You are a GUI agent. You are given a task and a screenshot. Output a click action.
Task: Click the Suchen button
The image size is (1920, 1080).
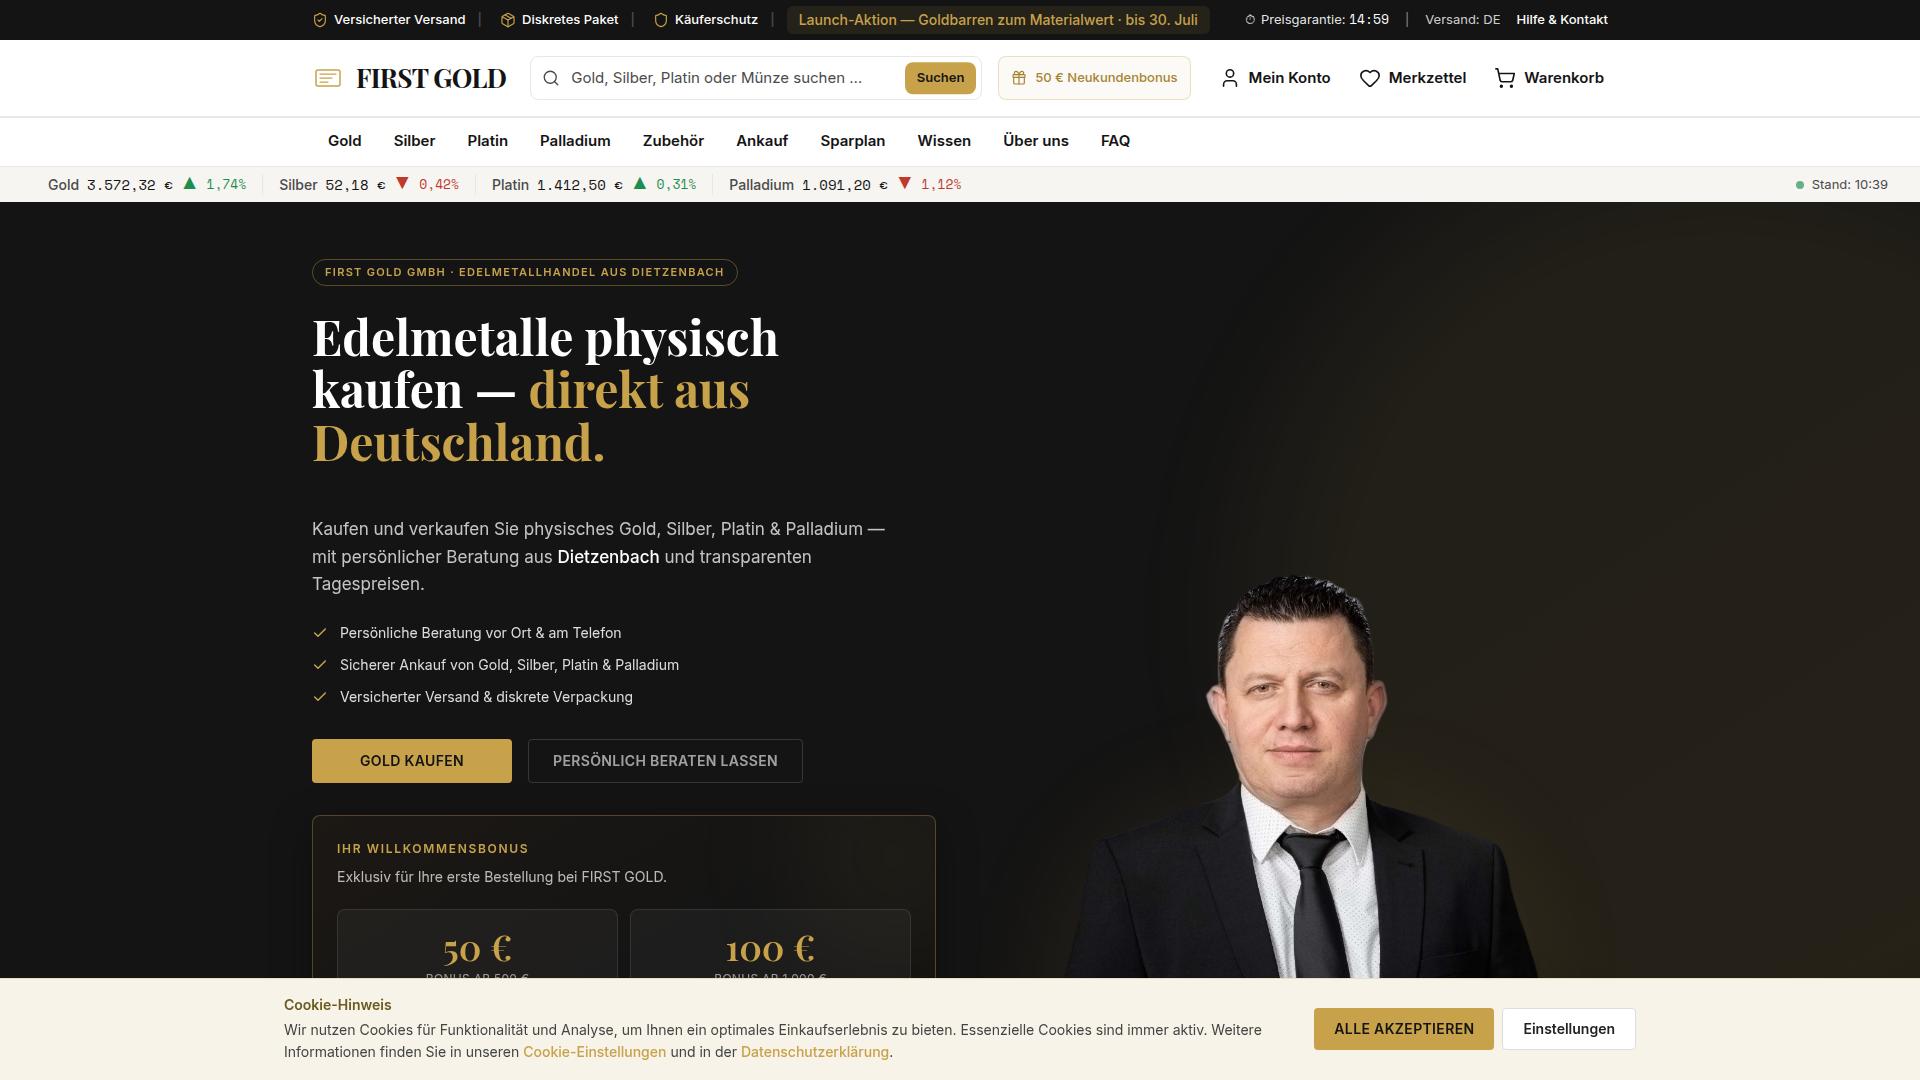tap(940, 78)
